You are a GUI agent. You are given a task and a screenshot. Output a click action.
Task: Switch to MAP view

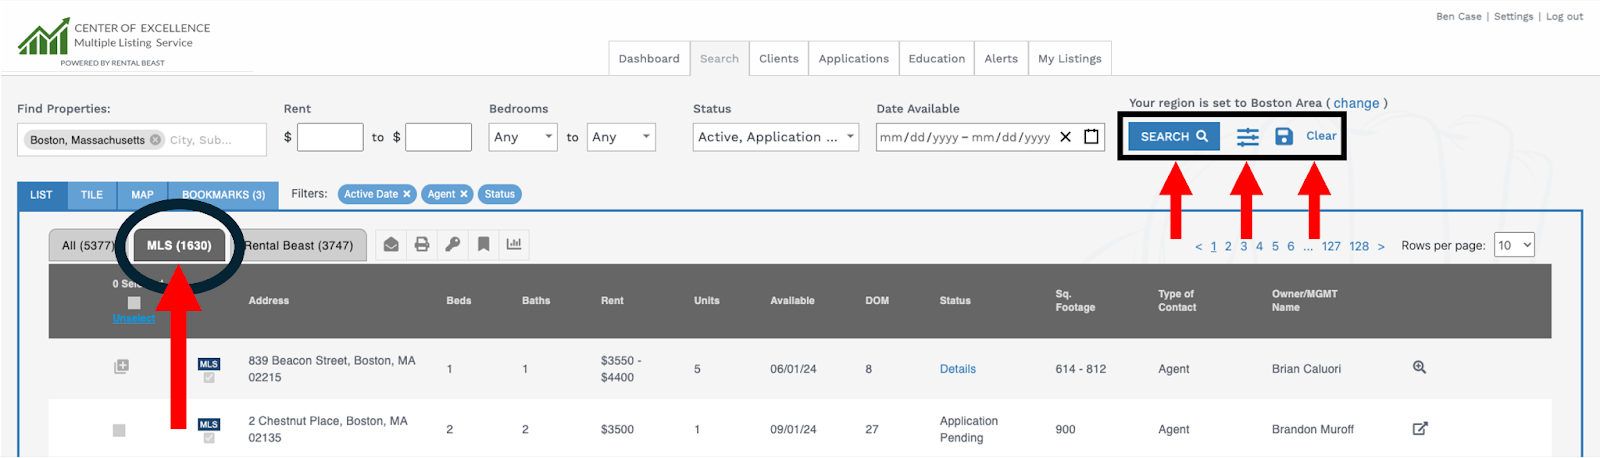point(143,195)
